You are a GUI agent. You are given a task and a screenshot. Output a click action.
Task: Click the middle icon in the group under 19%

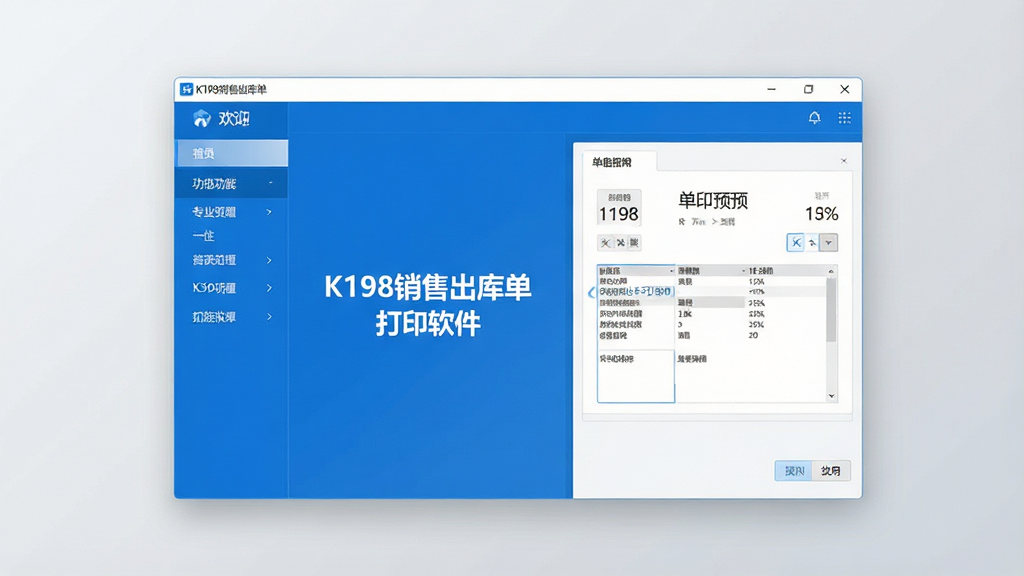(x=812, y=243)
